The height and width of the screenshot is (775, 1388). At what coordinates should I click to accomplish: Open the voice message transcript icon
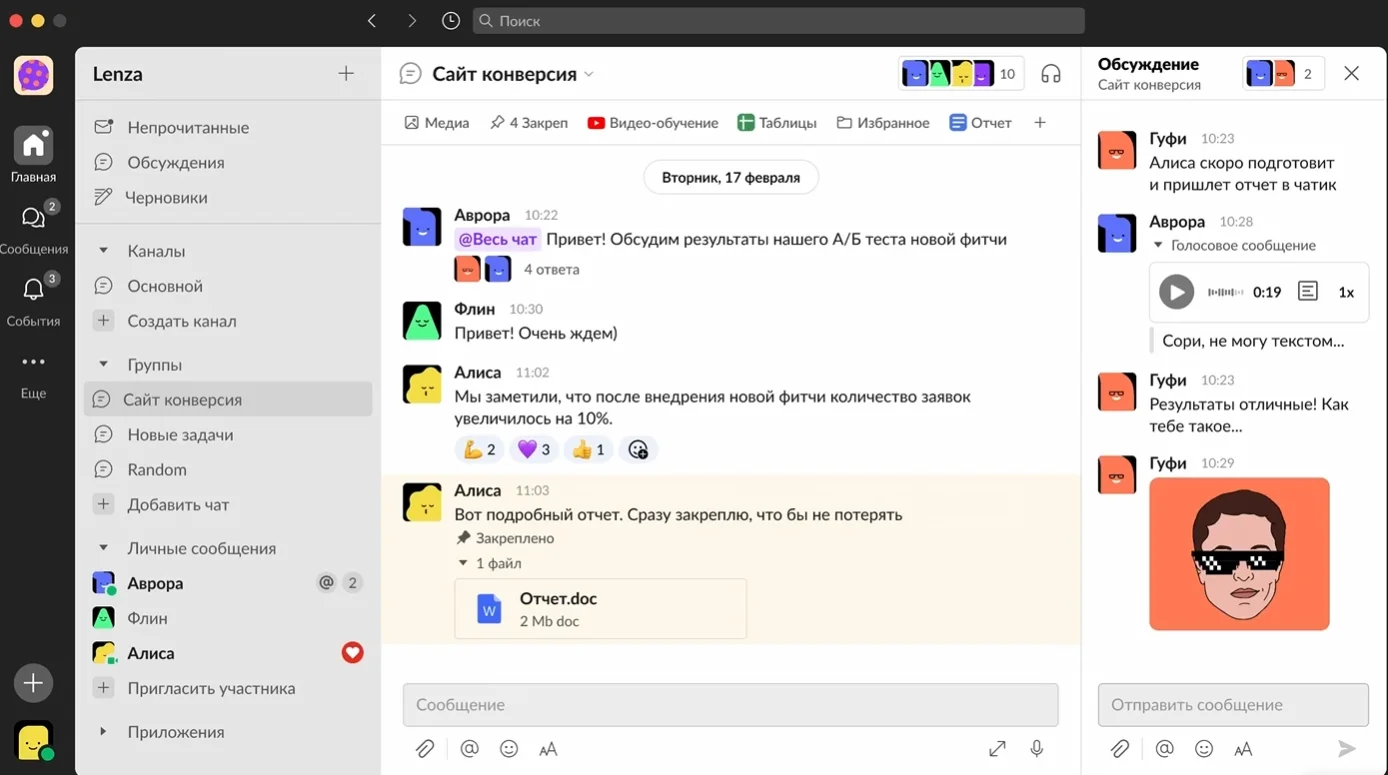tap(1307, 292)
